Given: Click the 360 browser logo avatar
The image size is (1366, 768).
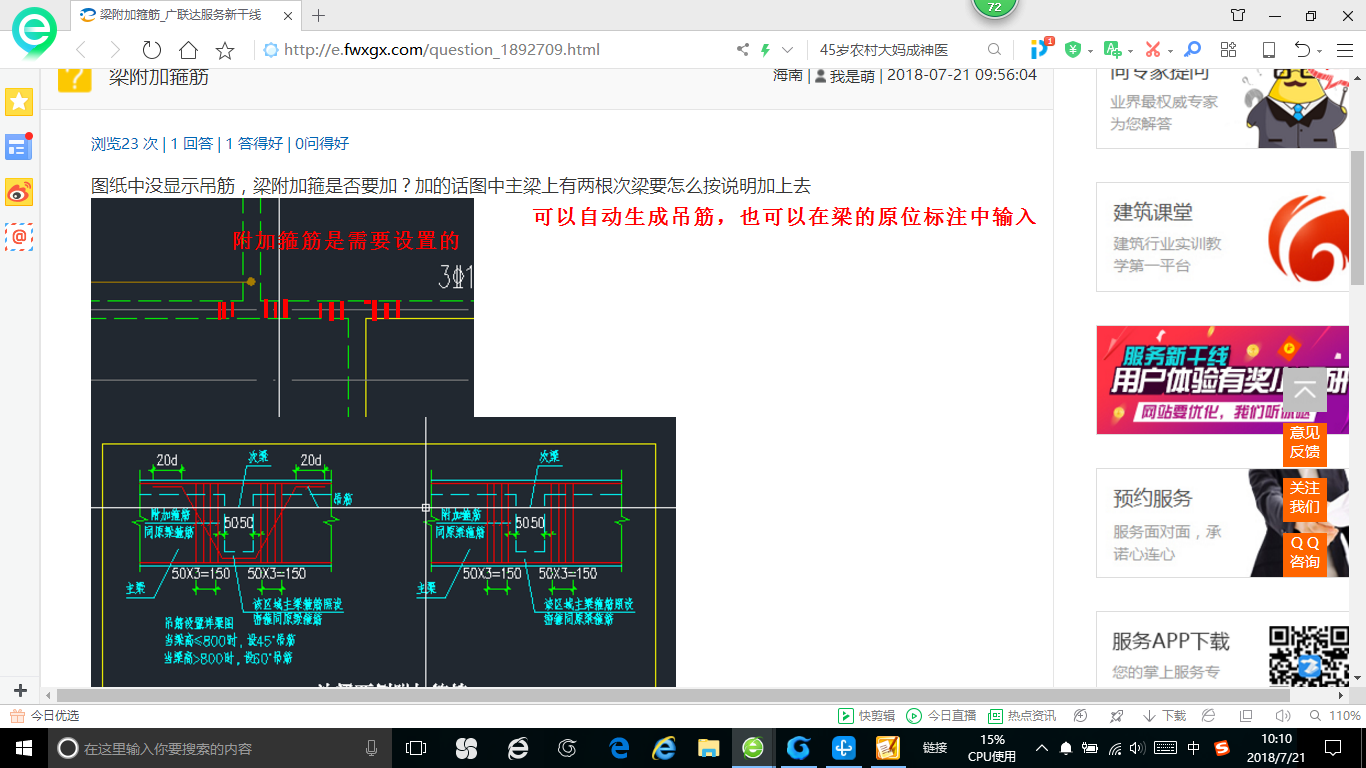Looking at the screenshot, I should point(34,32).
